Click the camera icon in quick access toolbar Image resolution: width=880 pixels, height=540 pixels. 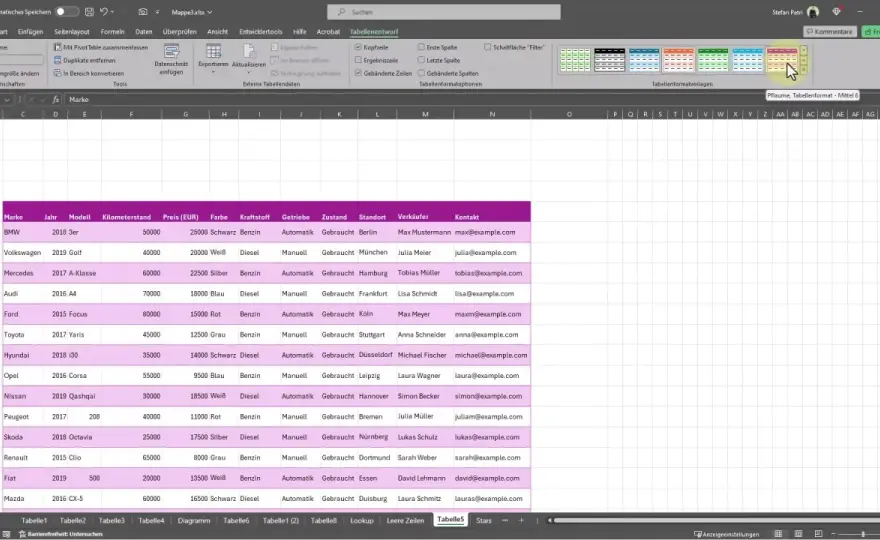tap(143, 12)
